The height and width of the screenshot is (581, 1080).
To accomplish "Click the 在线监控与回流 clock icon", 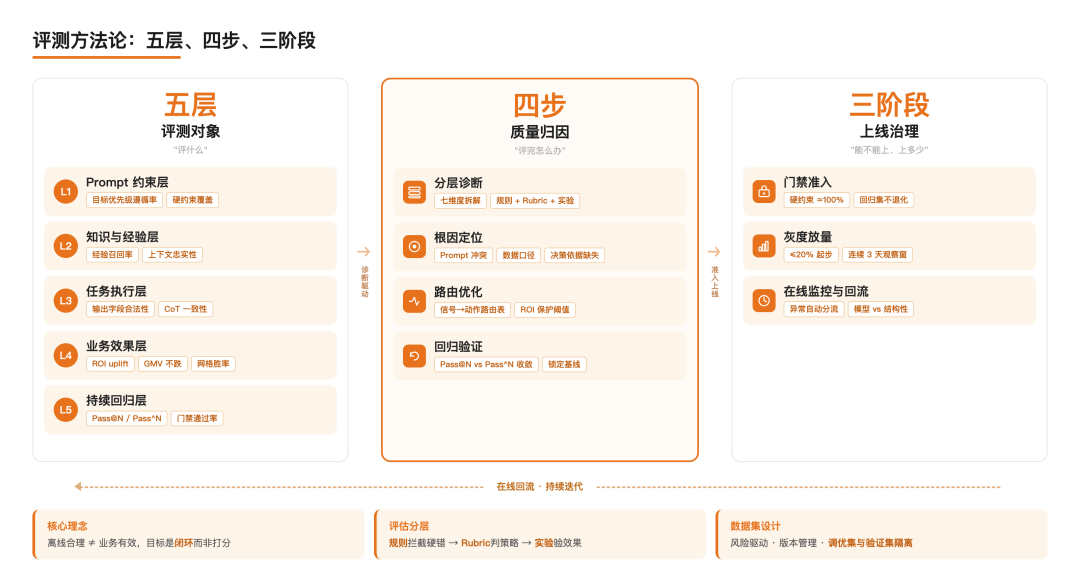I will tap(764, 300).
